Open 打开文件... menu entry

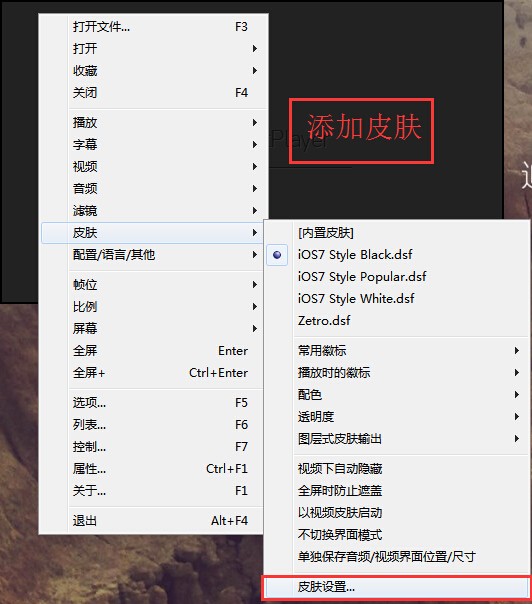coord(153,27)
